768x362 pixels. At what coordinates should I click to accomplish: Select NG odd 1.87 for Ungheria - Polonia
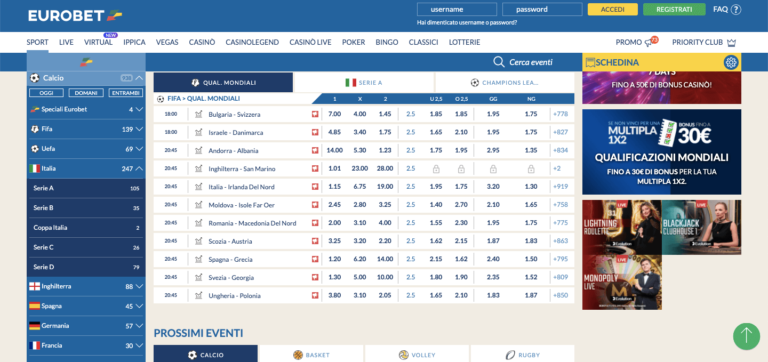pos(531,295)
